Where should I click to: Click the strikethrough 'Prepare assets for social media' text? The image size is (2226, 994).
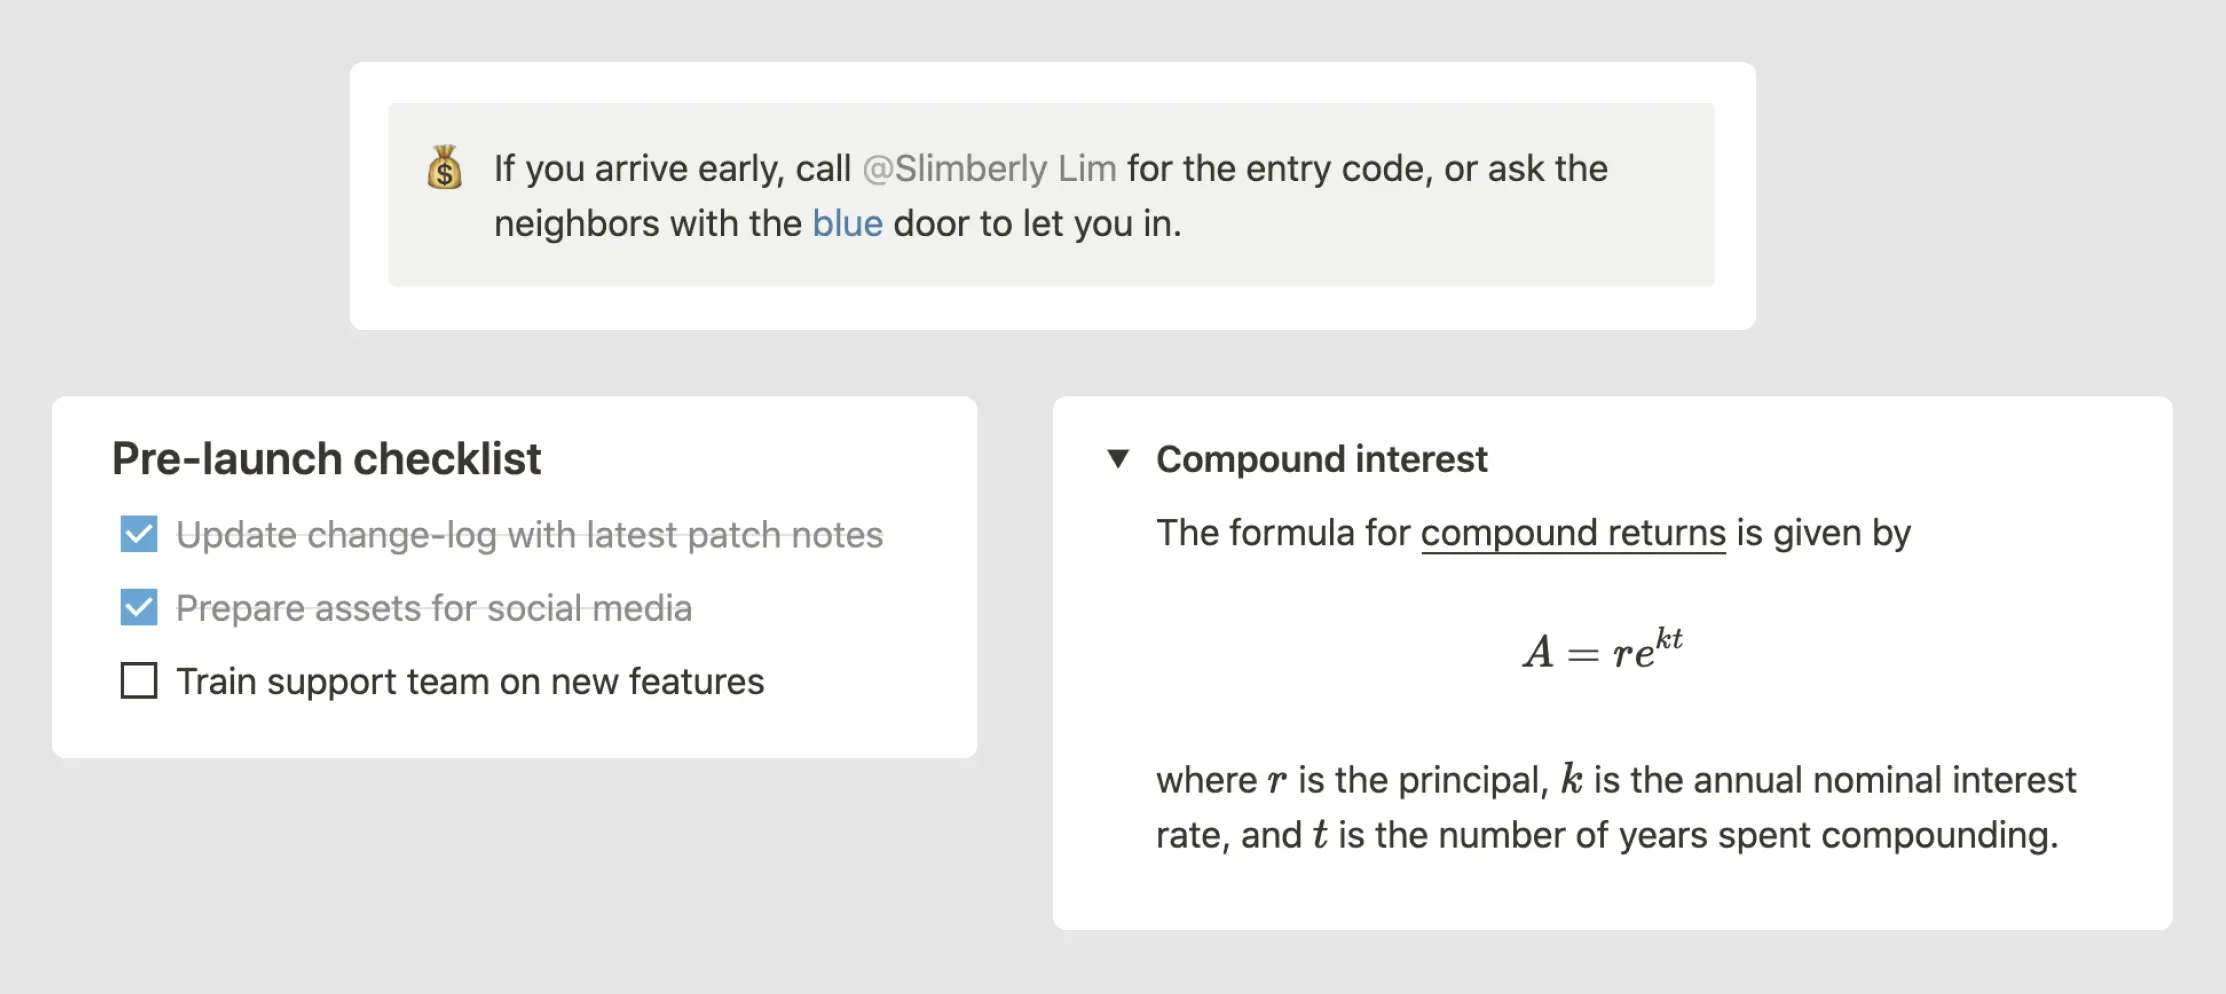434,607
